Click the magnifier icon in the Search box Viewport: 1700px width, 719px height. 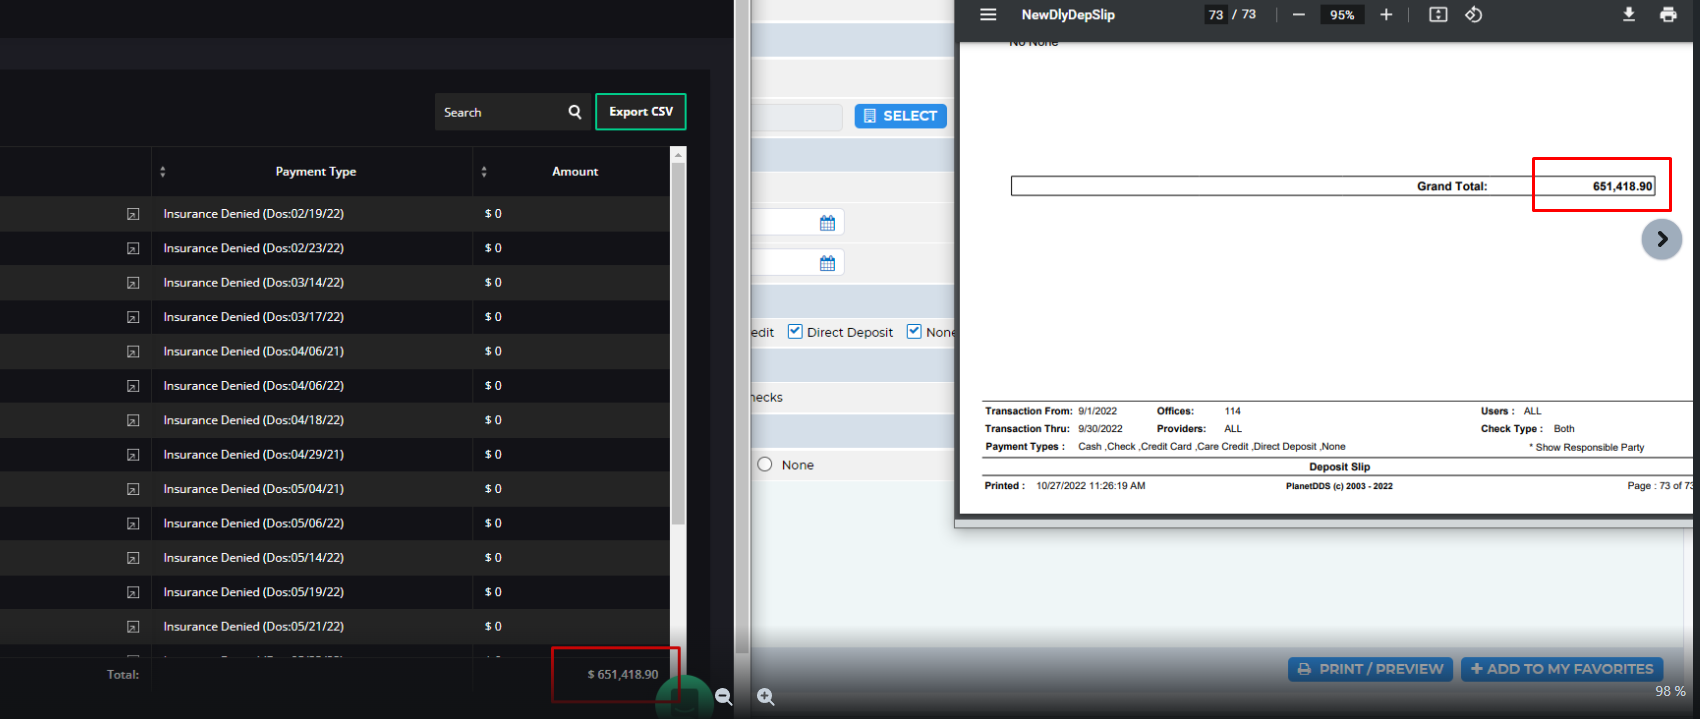575,112
